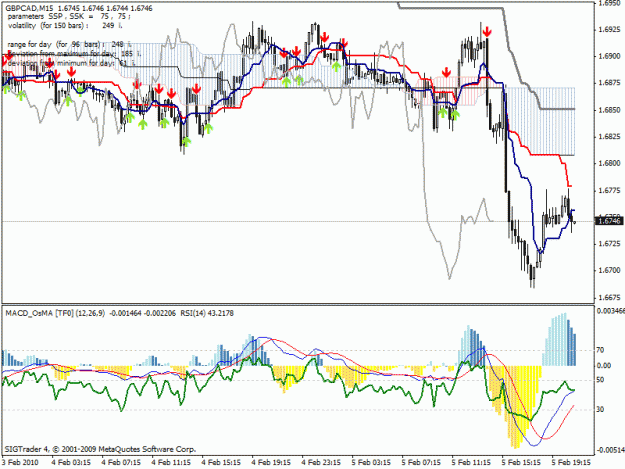The image size is (625, 469).
Task: Click the '5 Feb 03:15' time label
Action: [x=371, y=462]
